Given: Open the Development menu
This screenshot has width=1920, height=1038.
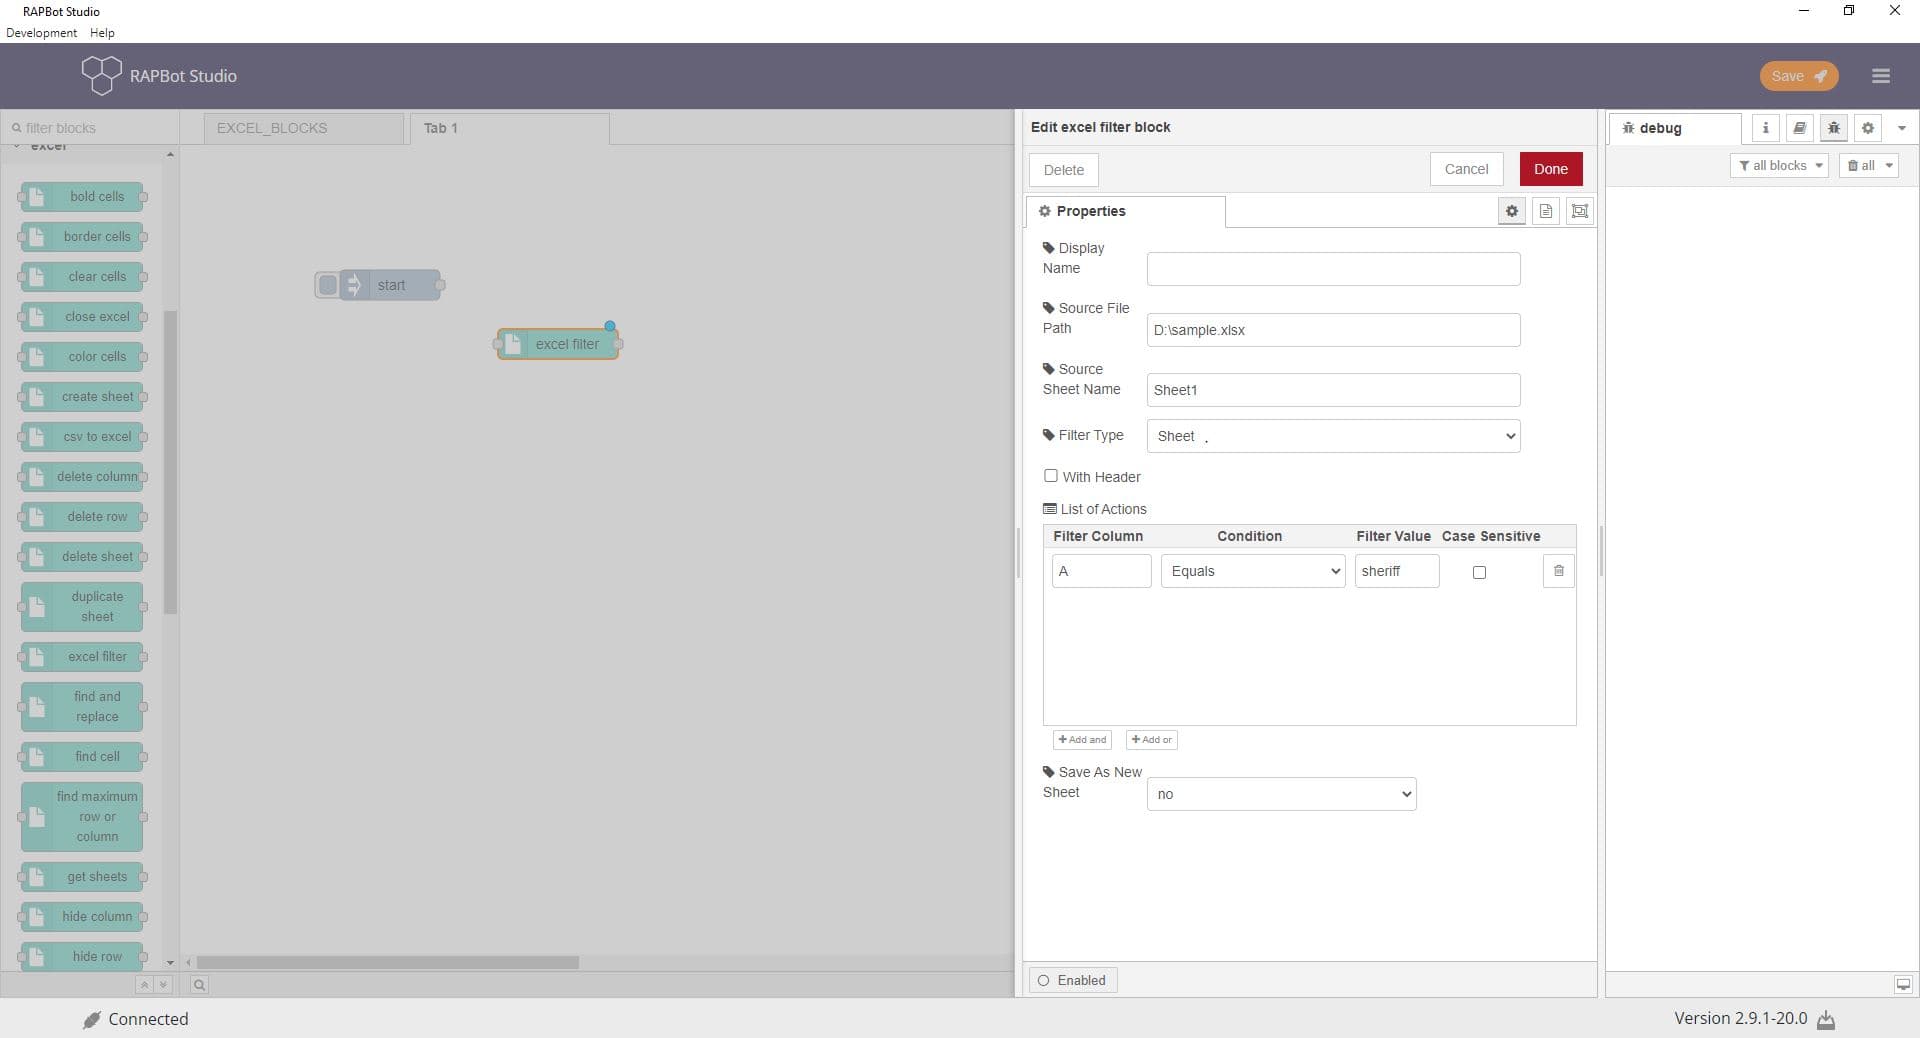Looking at the screenshot, I should coord(41,32).
